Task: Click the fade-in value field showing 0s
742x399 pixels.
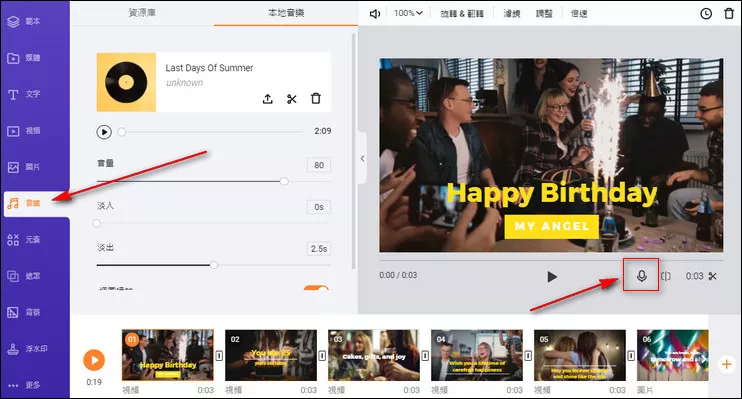Action: point(319,207)
